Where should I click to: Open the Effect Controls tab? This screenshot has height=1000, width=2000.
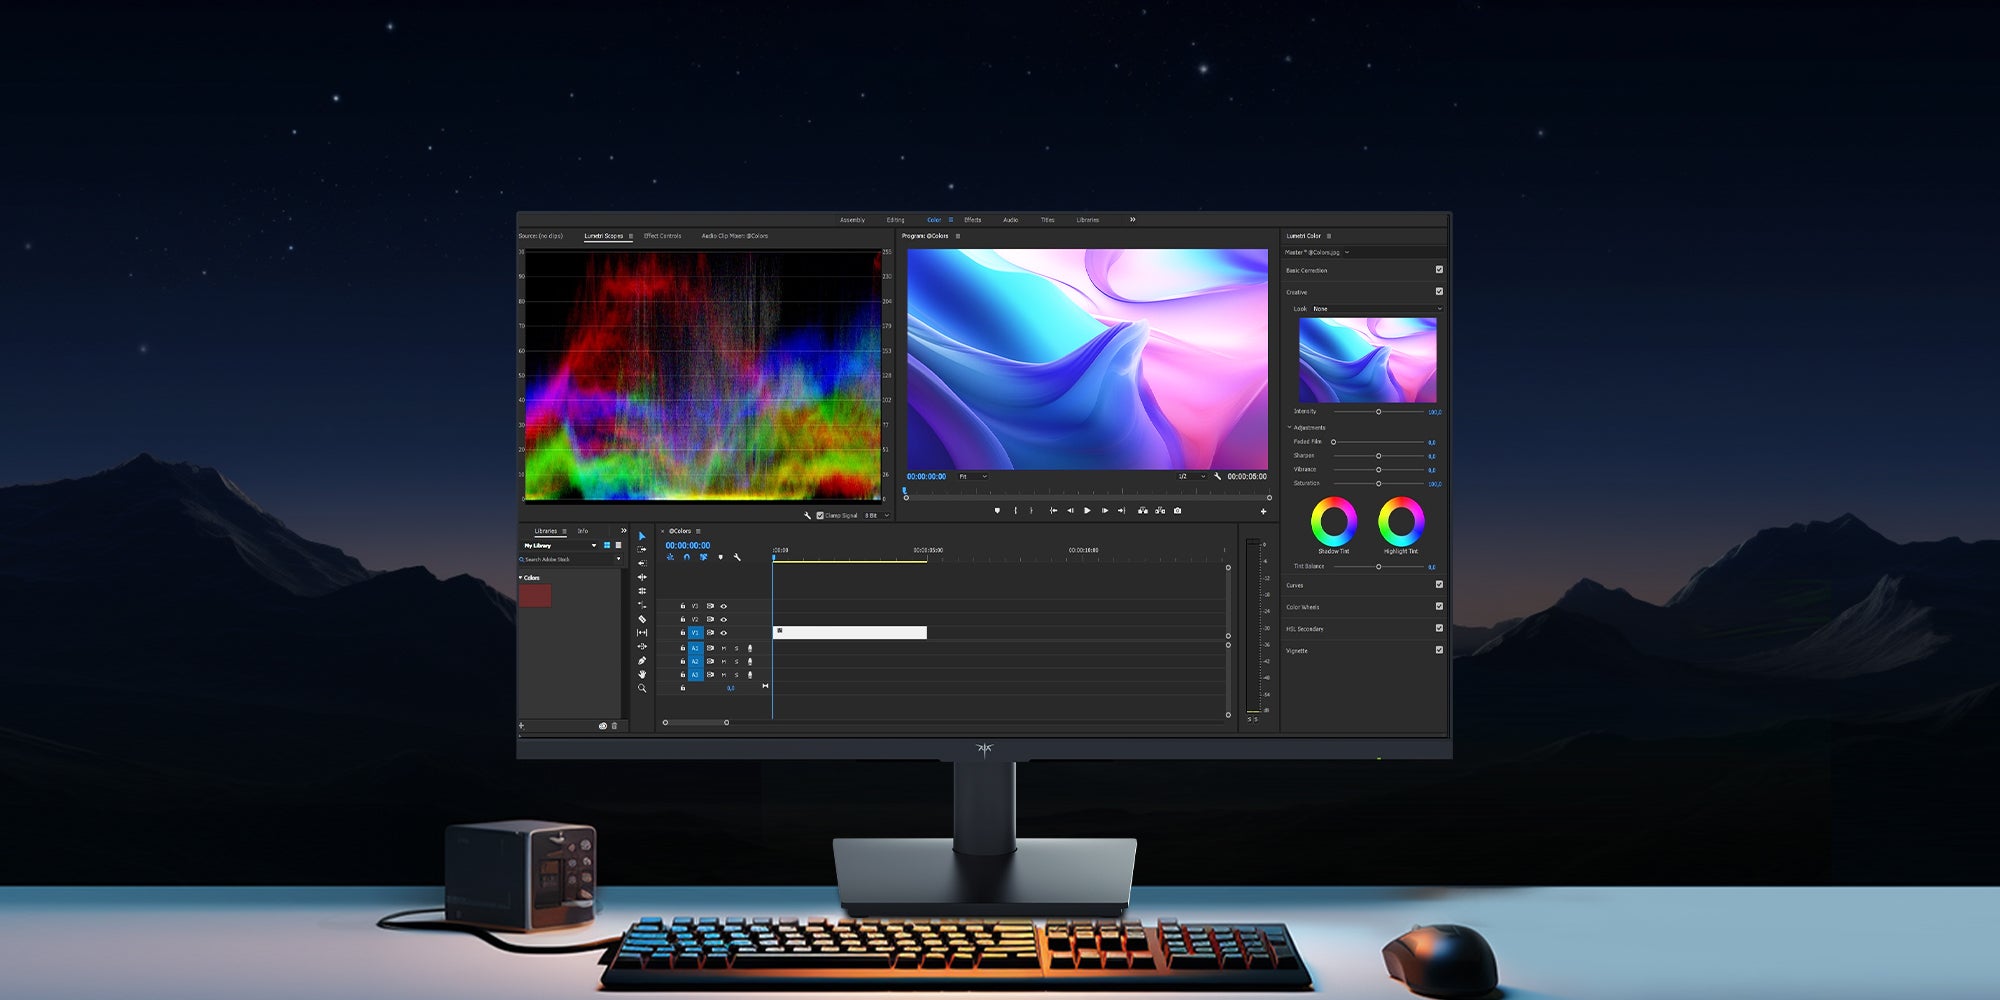click(662, 236)
